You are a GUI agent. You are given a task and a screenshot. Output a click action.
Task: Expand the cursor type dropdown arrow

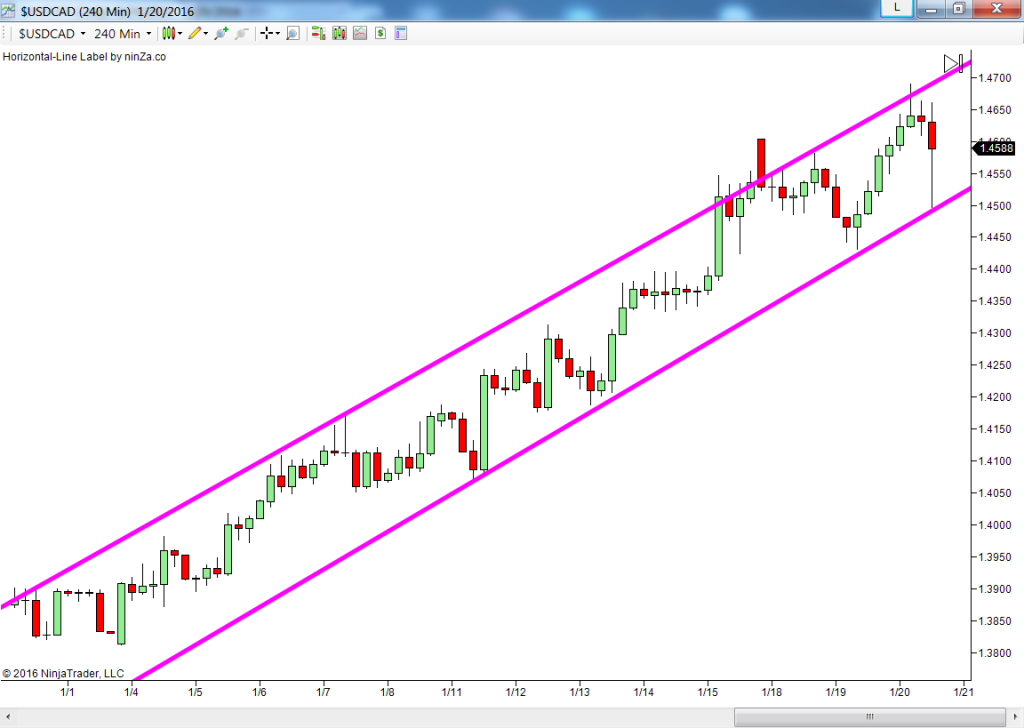[x=278, y=33]
